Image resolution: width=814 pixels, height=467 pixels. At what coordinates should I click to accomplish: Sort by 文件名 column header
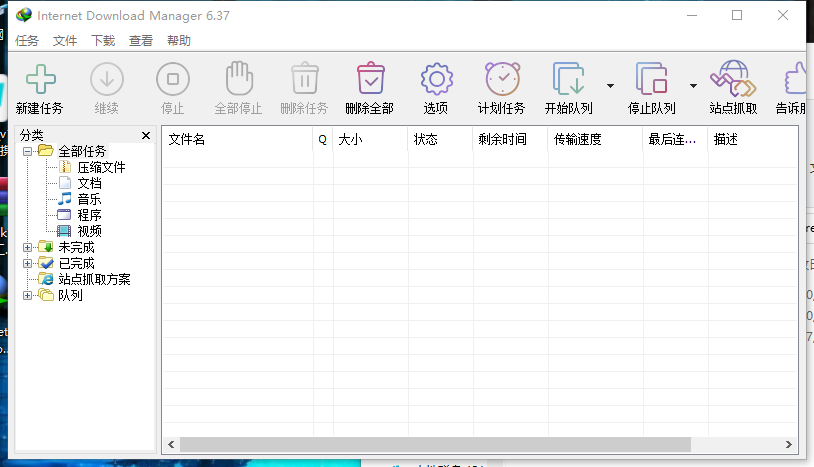[x=238, y=139]
